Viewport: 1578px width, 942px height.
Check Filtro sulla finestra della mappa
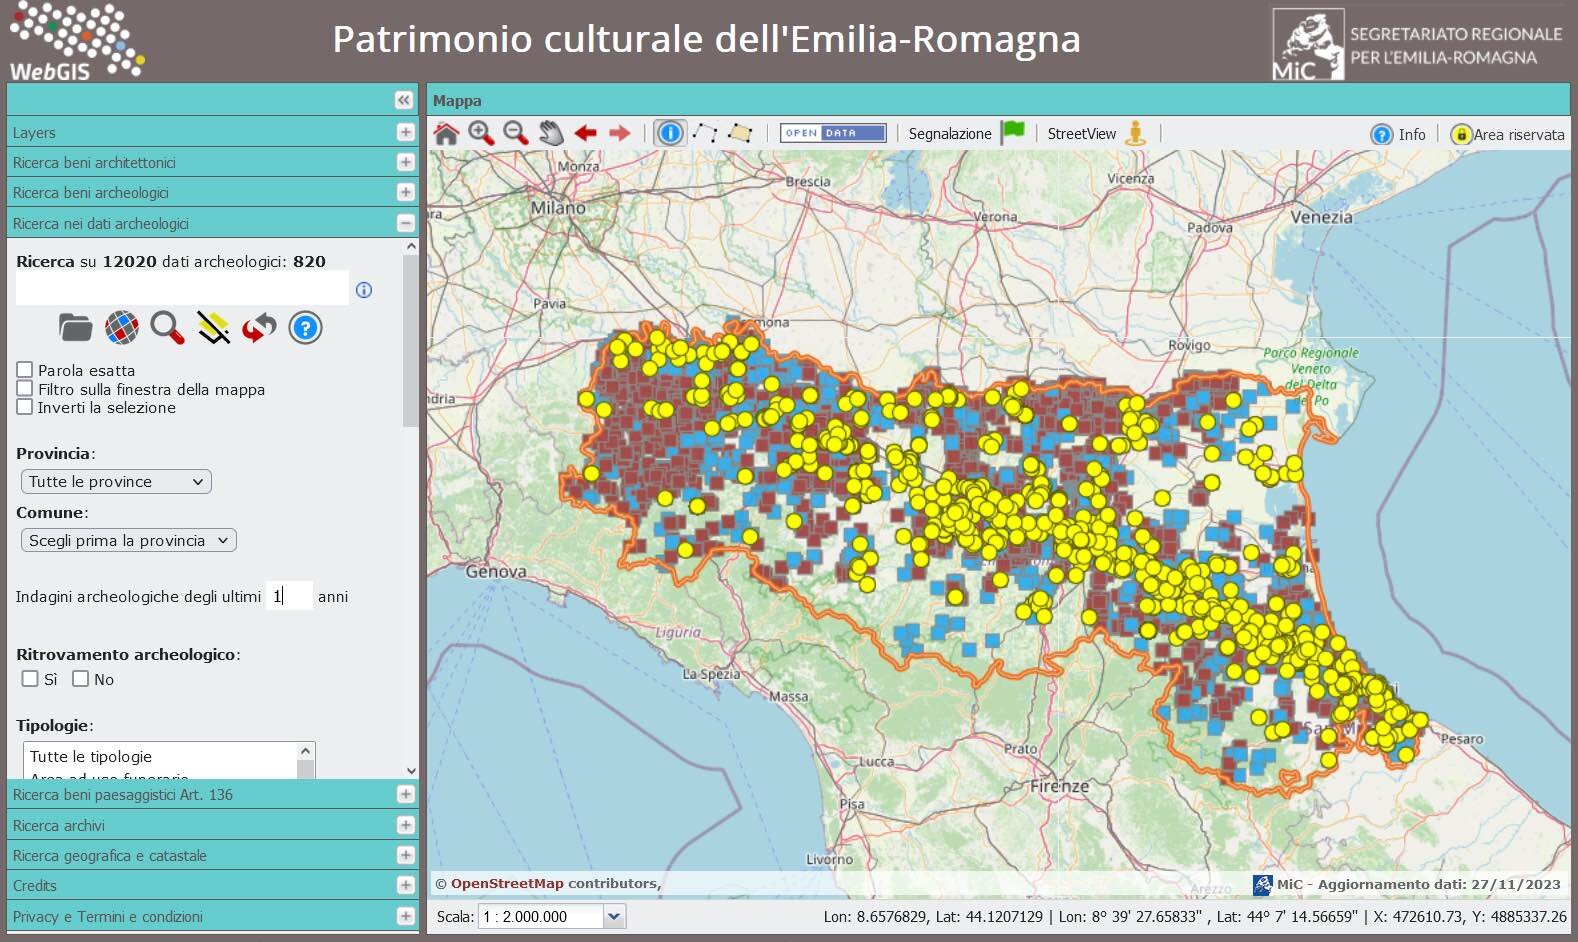point(25,389)
